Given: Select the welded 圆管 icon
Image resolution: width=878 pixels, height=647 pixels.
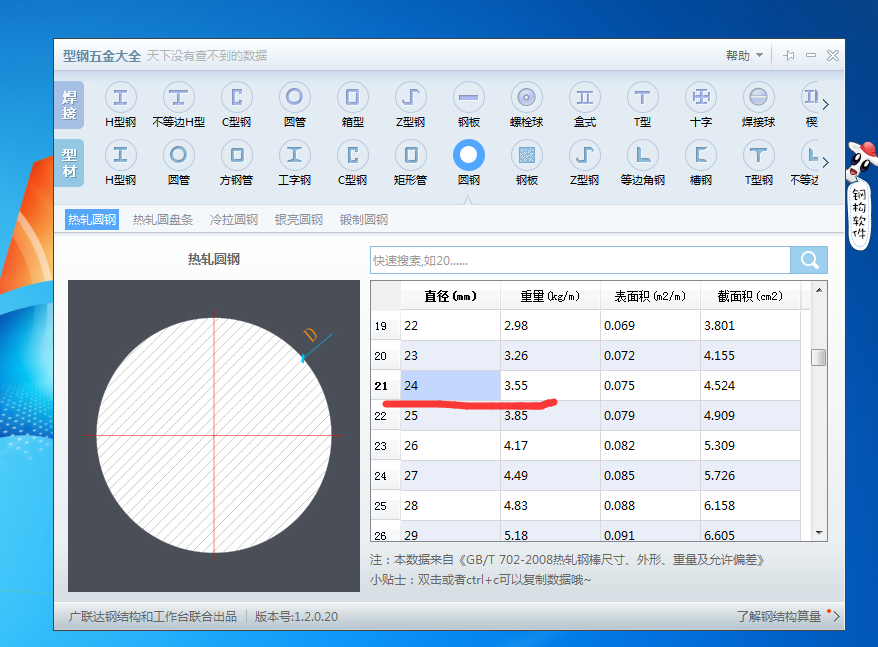Looking at the screenshot, I should point(295,105).
